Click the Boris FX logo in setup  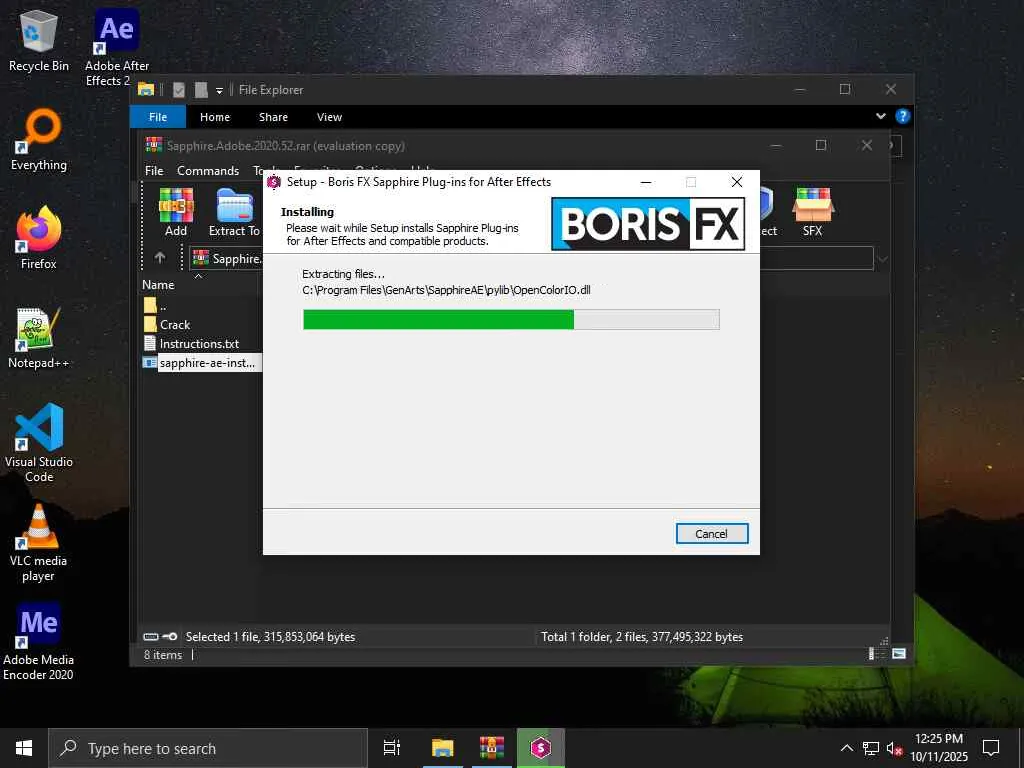click(648, 224)
